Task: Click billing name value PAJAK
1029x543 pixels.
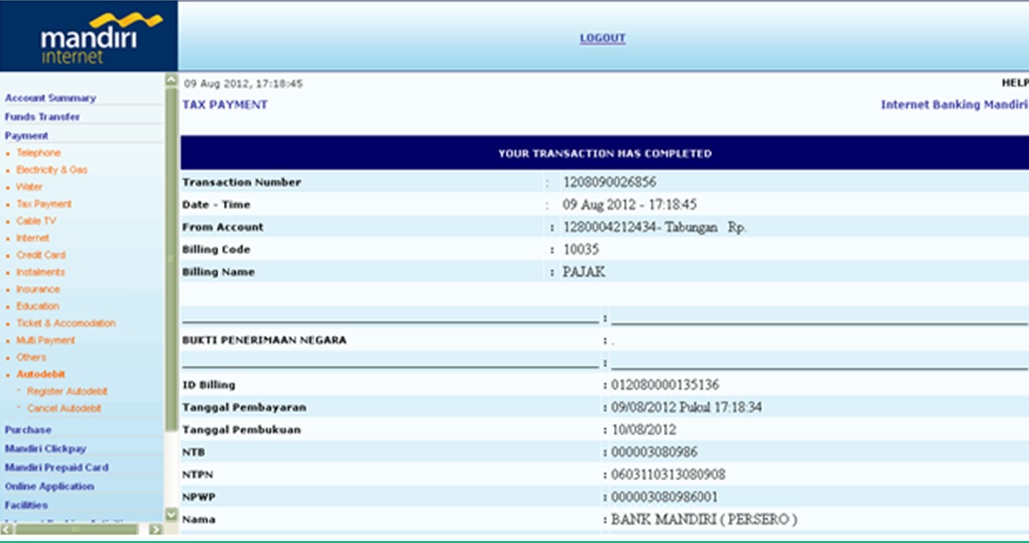Action: pos(583,272)
